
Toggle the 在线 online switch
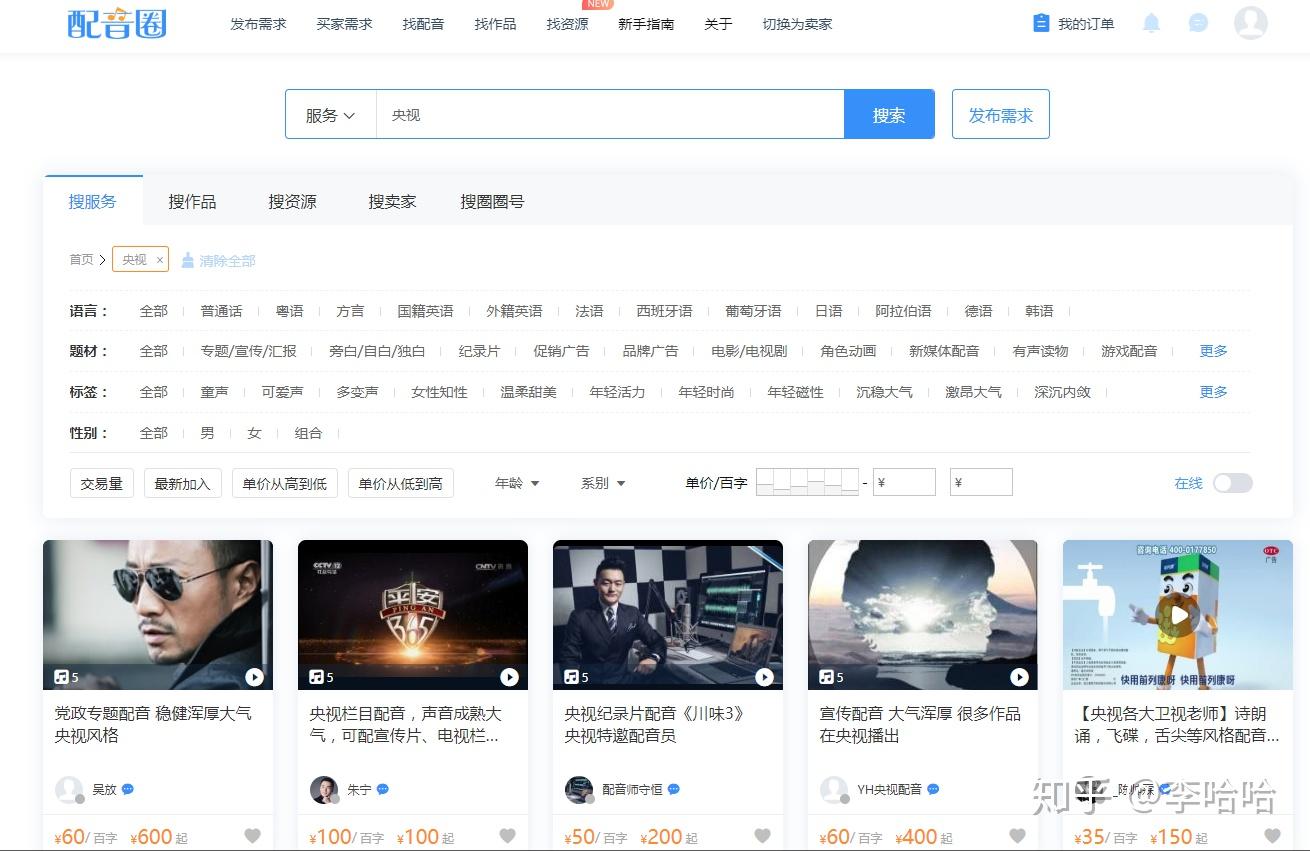(x=1232, y=483)
